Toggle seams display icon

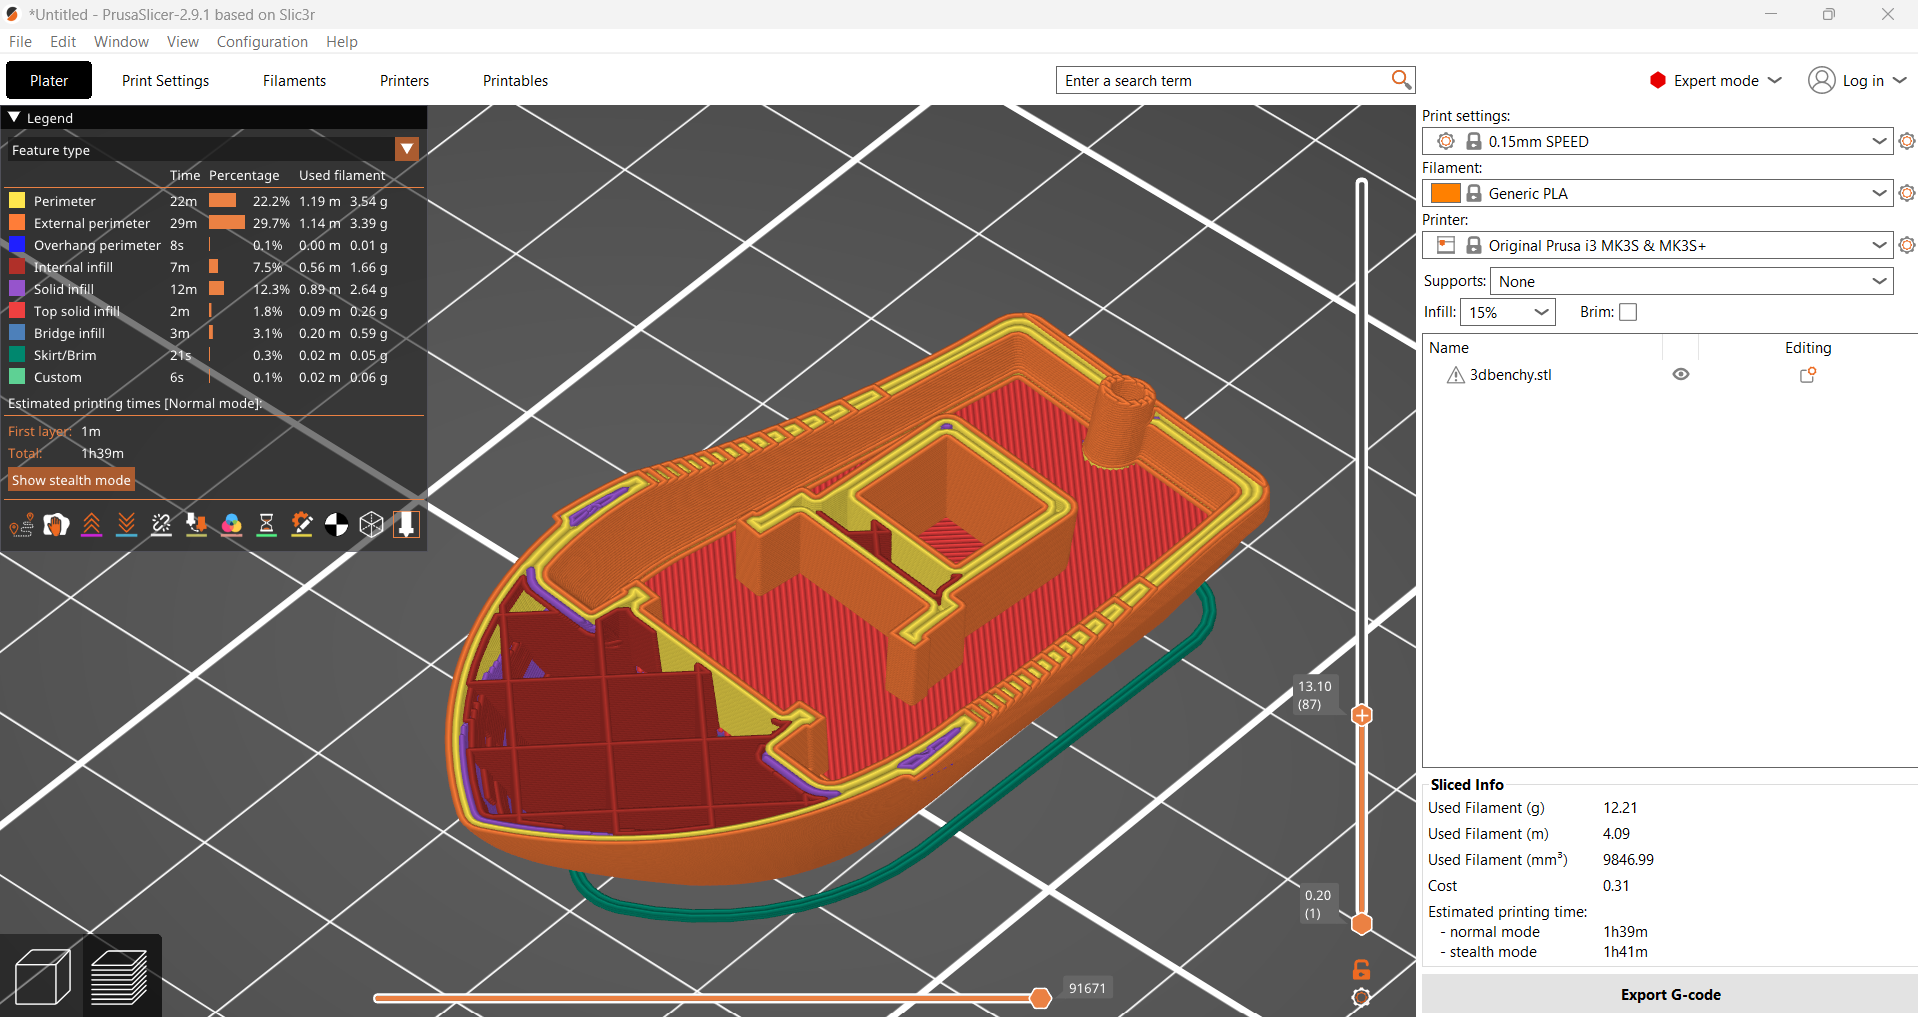point(162,524)
